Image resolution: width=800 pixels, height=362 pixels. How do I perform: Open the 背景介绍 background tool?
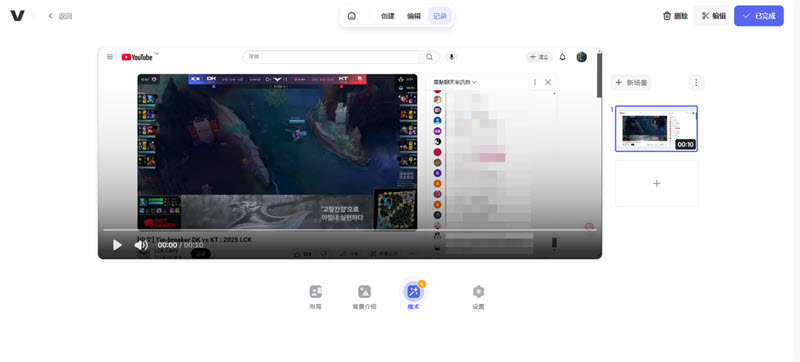tap(364, 297)
